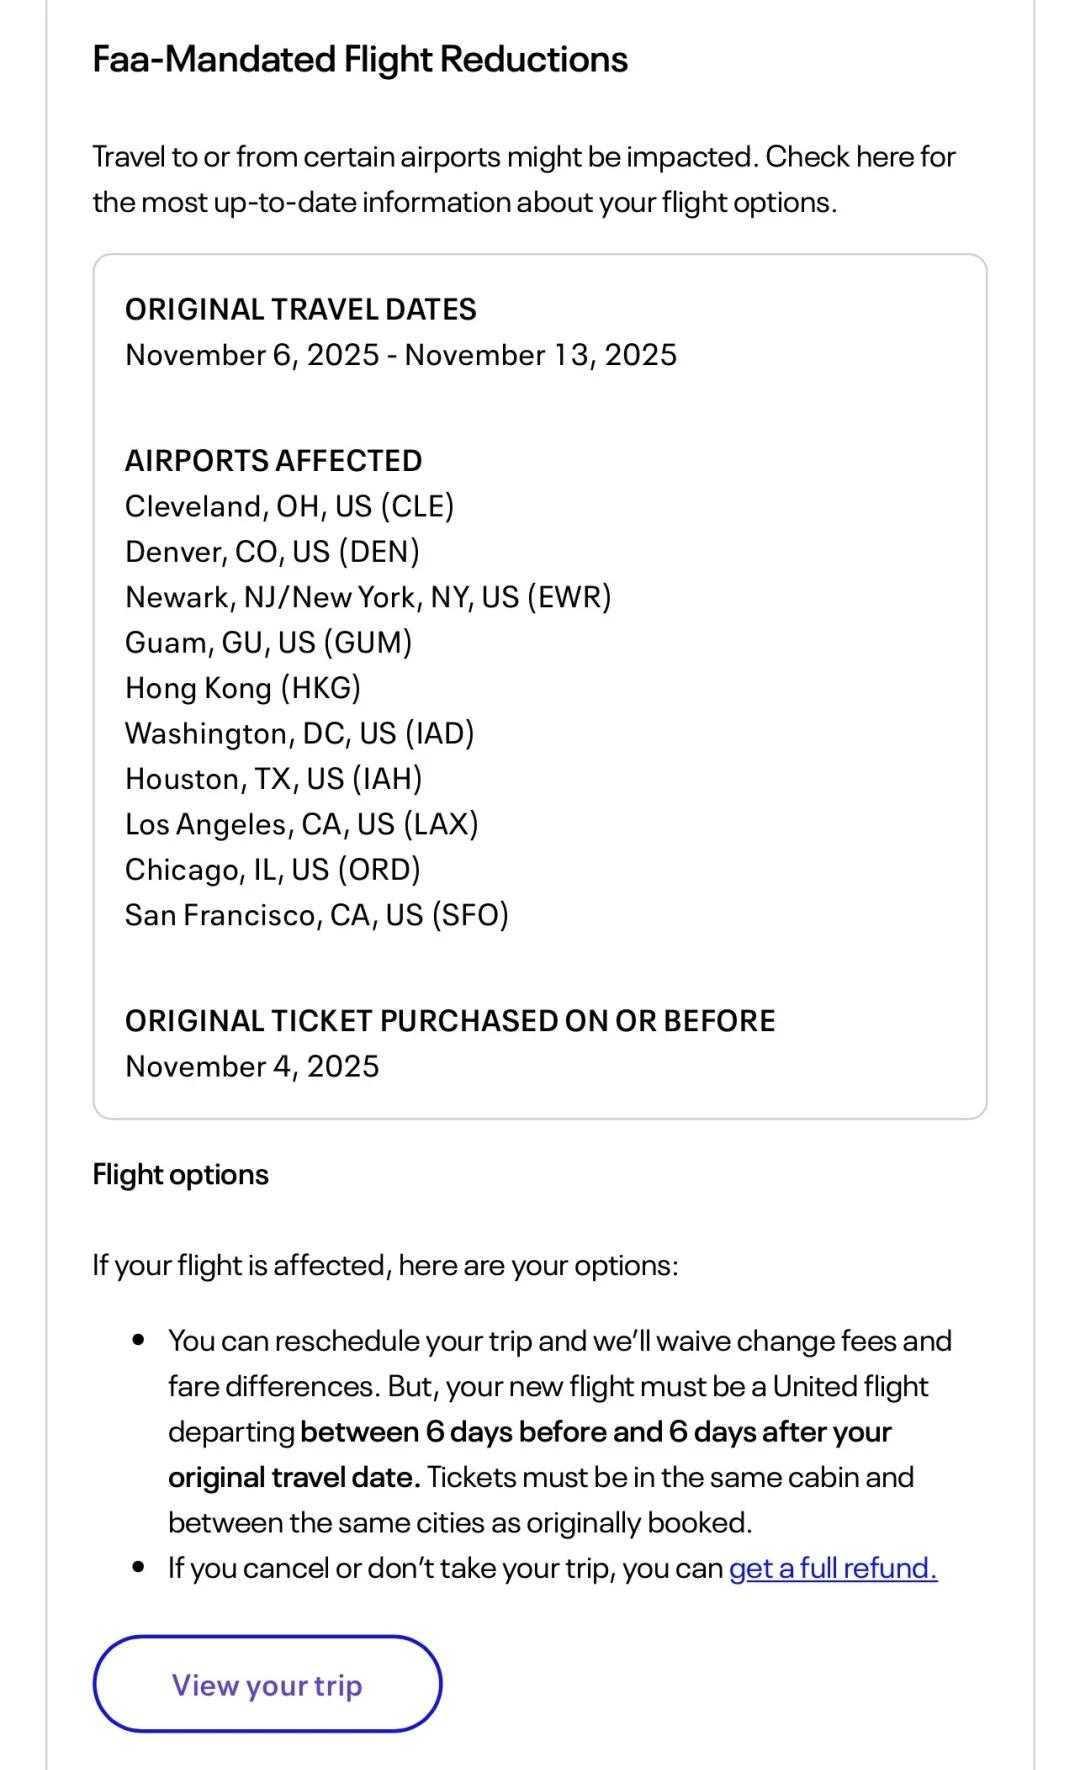Screen dimensions: 1080x1770
Task: Click the Hong Kong (HKG) entry
Action: (243, 688)
